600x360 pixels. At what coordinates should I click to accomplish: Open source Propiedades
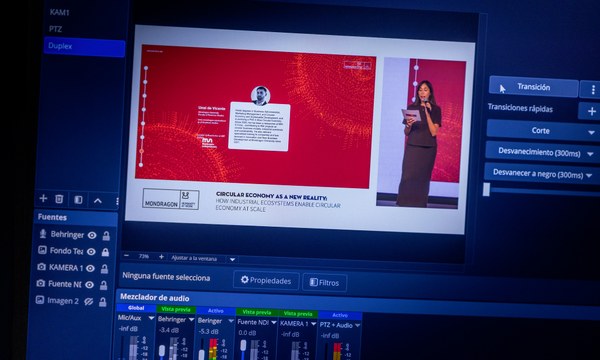[x=266, y=280]
